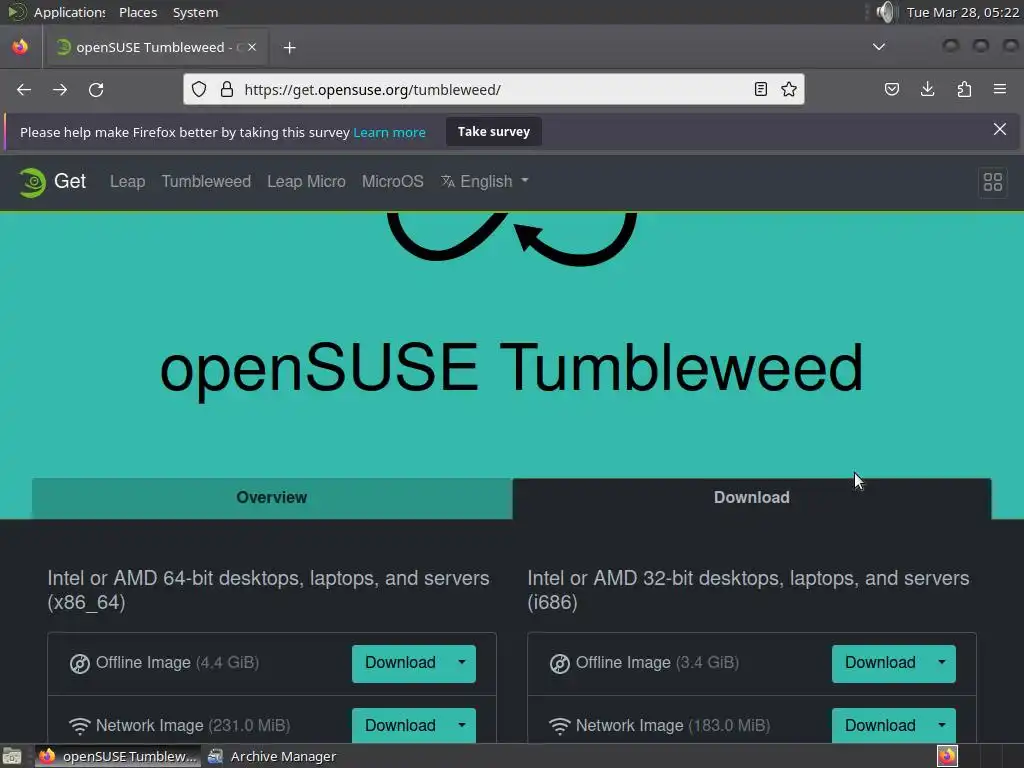This screenshot has height=768, width=1024.
Task: Open the downloads panel
Action: pos(927,89)
